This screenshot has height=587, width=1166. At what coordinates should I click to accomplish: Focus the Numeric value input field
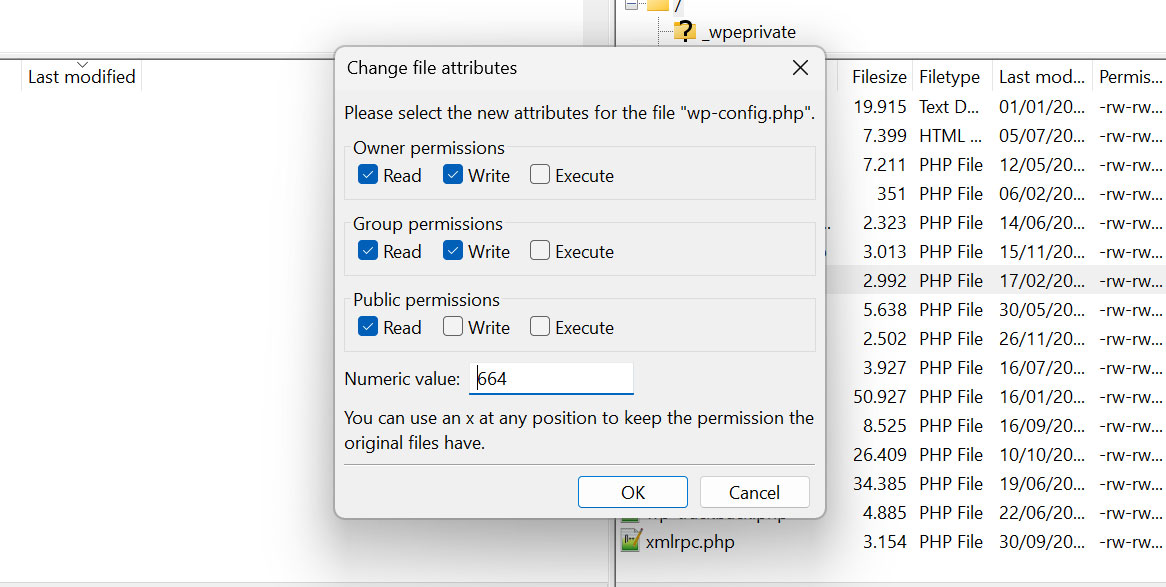coord(551,379)
